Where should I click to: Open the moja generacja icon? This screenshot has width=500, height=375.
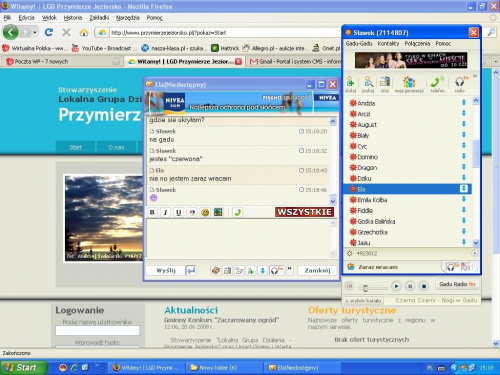coord(409,84)
